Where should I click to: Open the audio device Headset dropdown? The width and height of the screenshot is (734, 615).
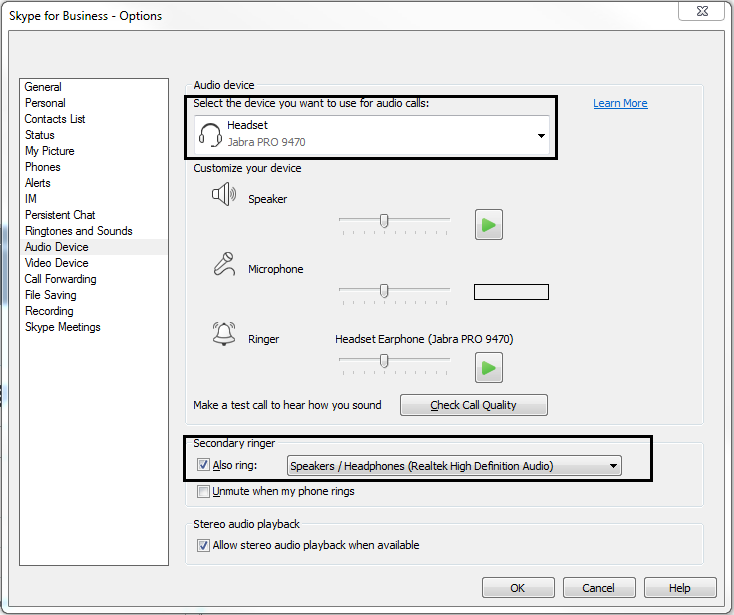tap(372, 135)
